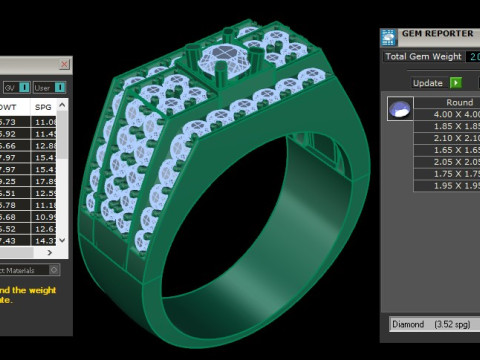The height and width of the screenshot is (360, 480).
Task: Click the scroll-up arrow of the weight table
Action: point(62,105)
